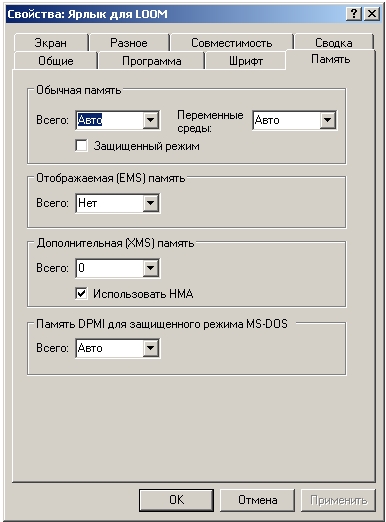The image size is (386, 522).
Task: Click the help question mark icon
Action: [354, 14]
